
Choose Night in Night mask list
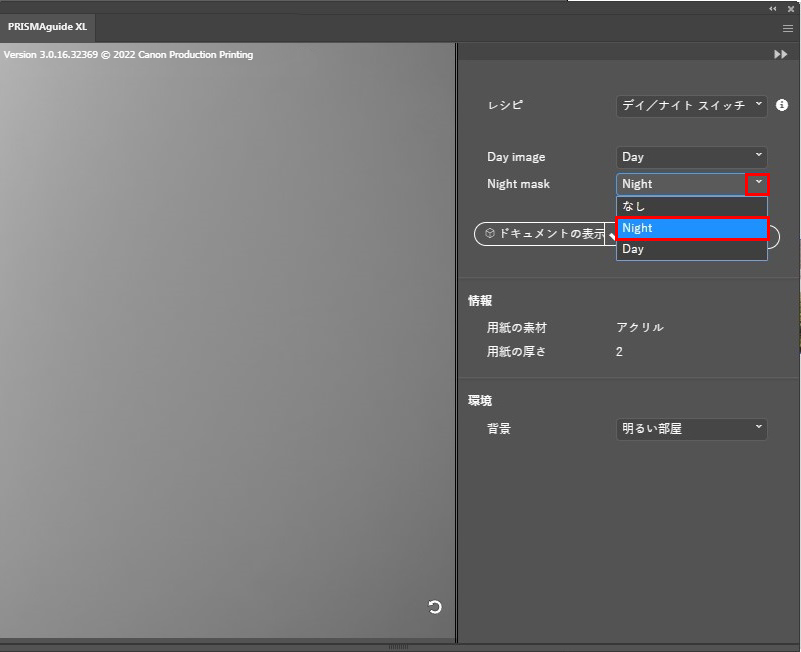[x=692, y=228]
